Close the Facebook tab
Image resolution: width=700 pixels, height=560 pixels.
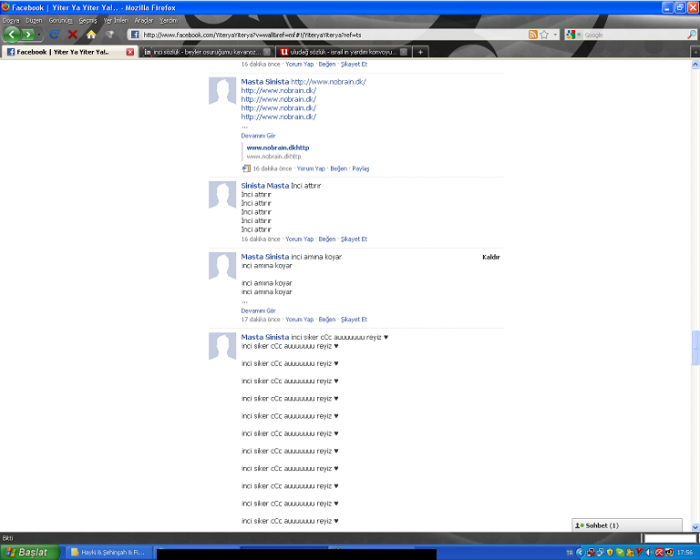[130, 52]
